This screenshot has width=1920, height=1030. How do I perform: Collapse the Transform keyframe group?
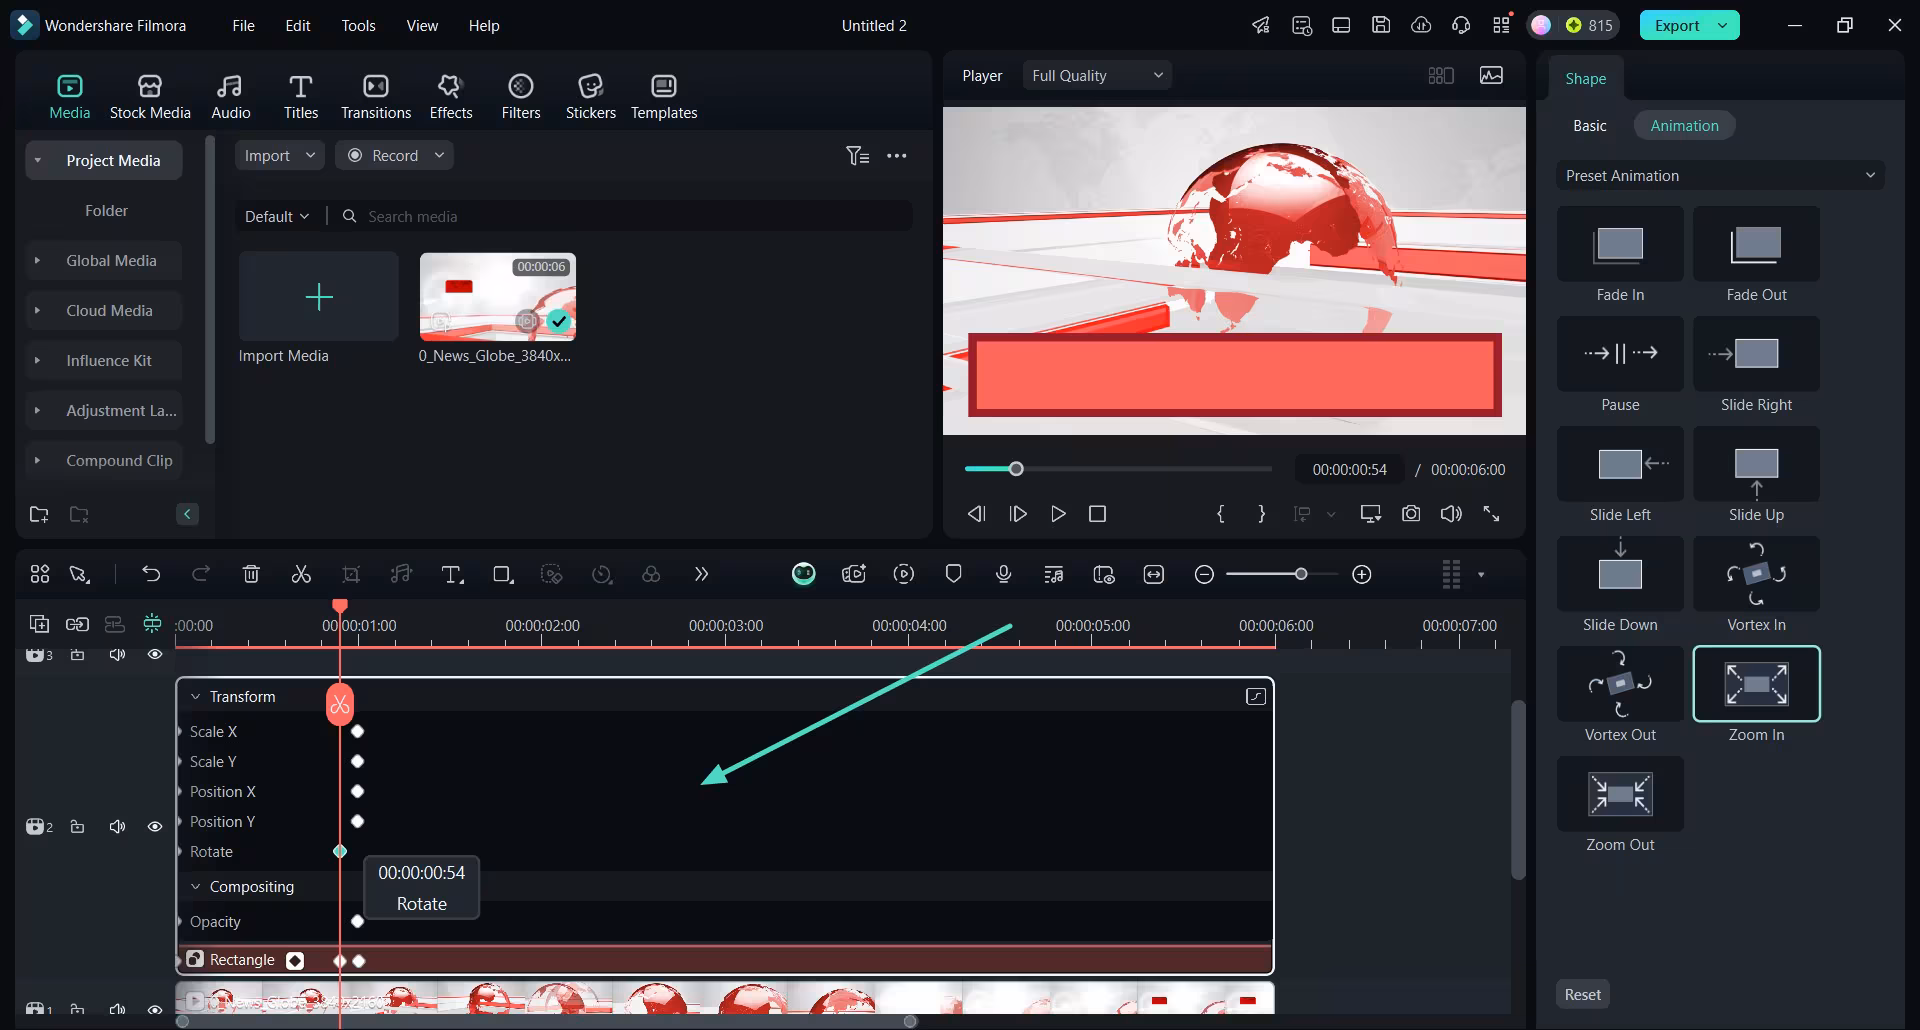tap(196, 697)
